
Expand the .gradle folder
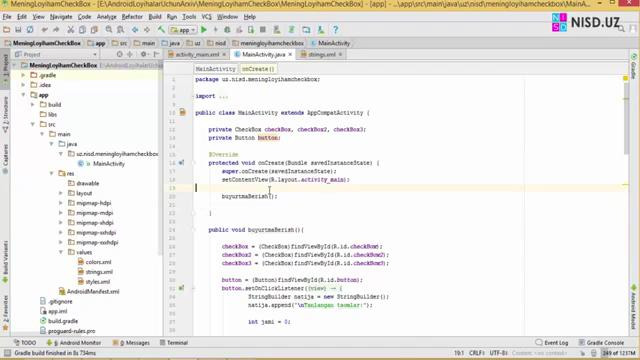(23, 75)
